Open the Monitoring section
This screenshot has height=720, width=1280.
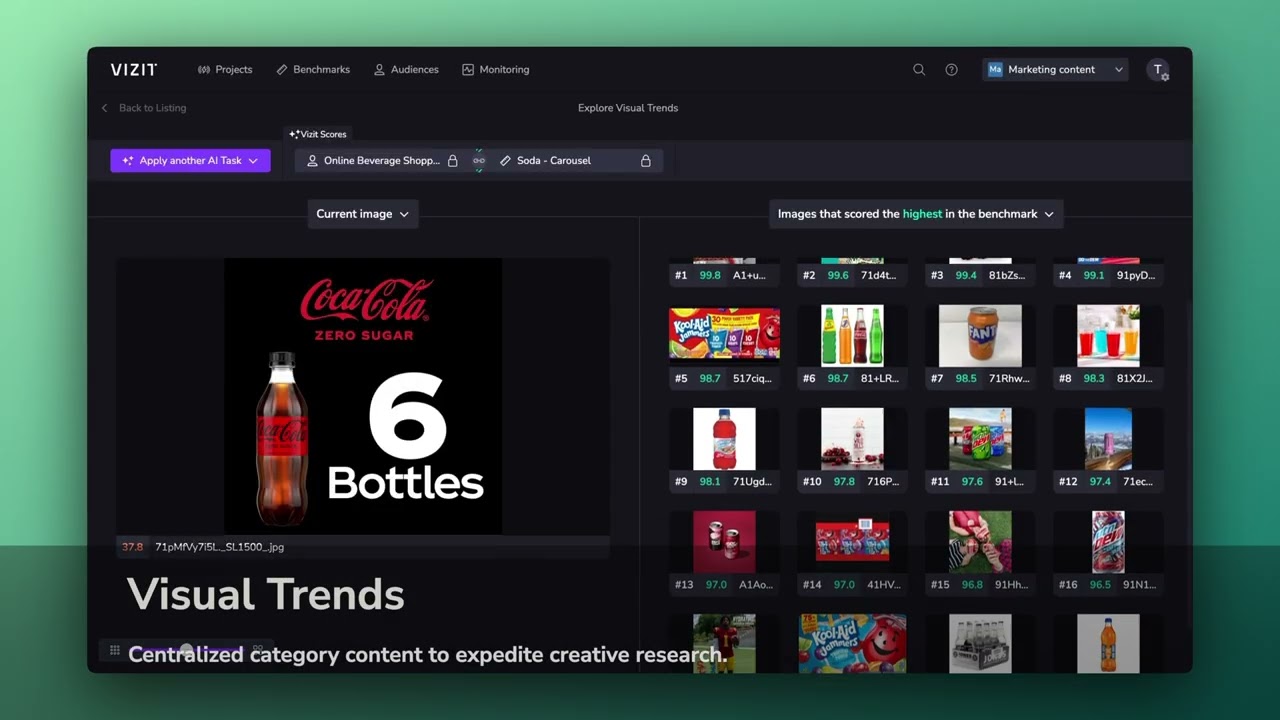click(496, 70)
